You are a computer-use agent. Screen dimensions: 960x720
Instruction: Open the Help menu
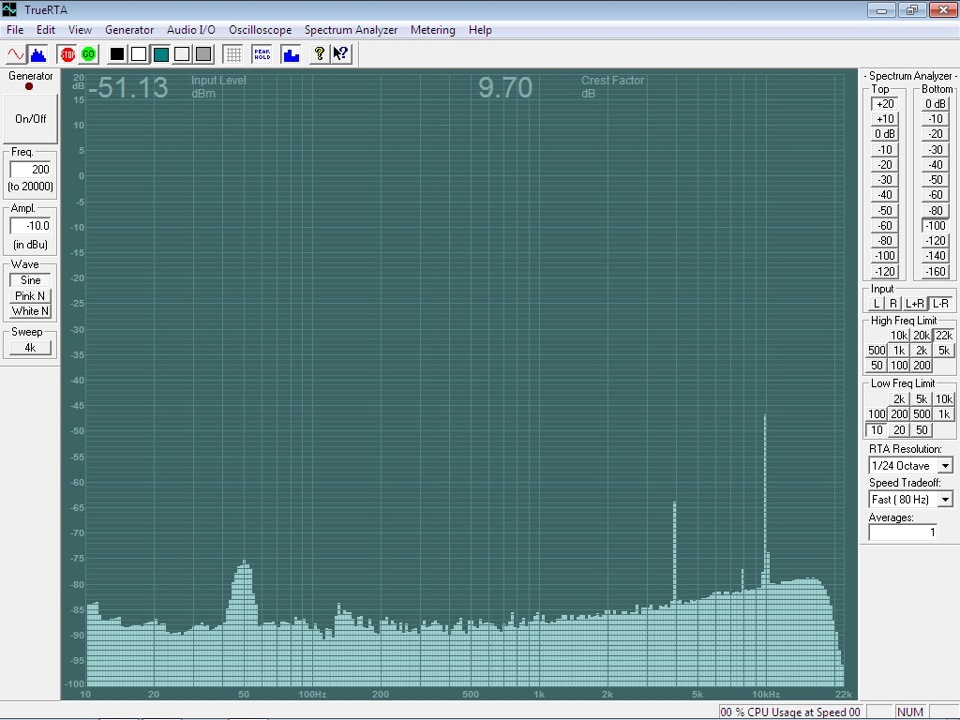coord(480,30)
